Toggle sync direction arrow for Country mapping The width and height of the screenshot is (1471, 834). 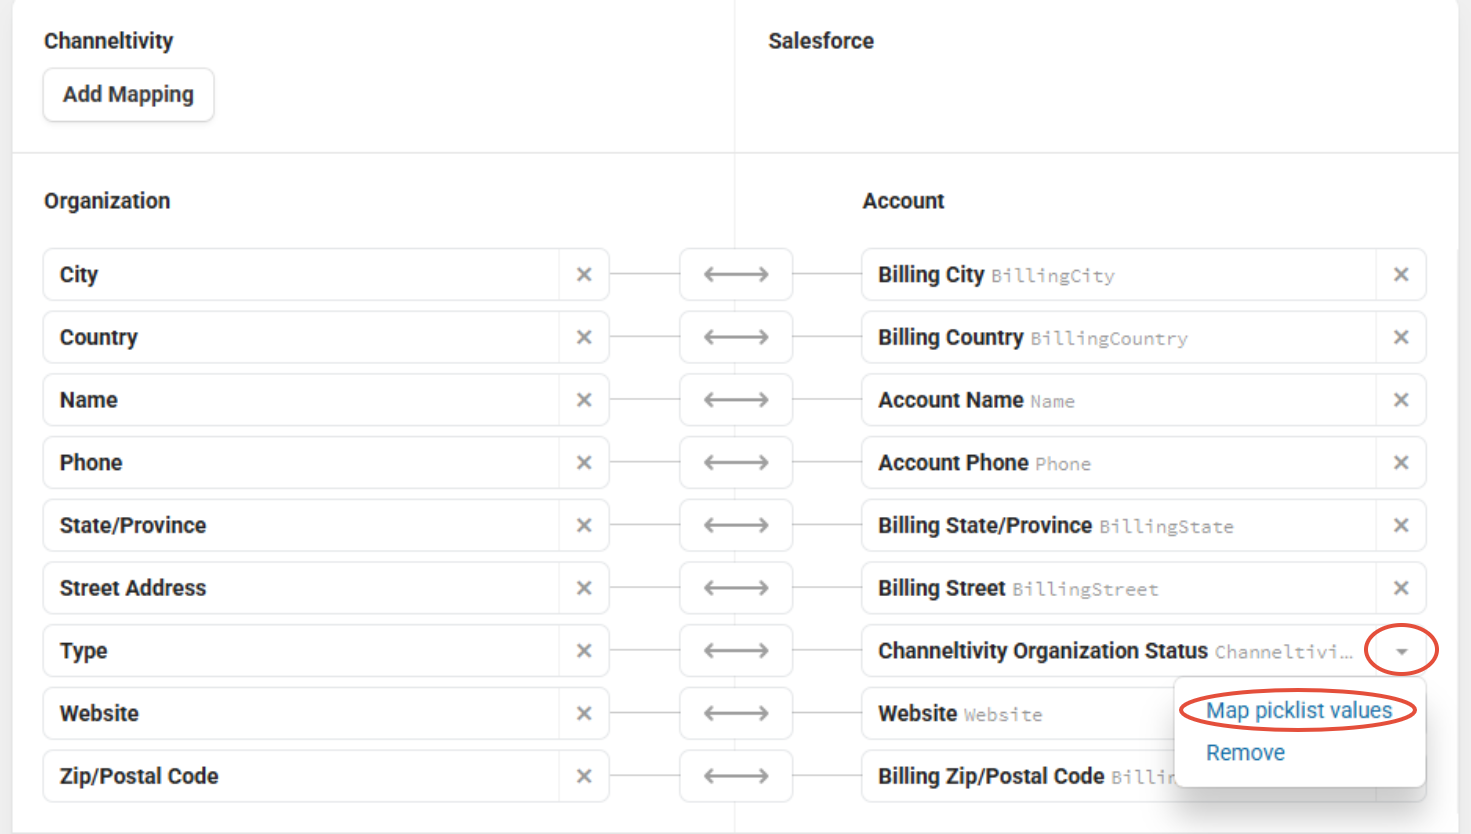click(x=736, y=337)
